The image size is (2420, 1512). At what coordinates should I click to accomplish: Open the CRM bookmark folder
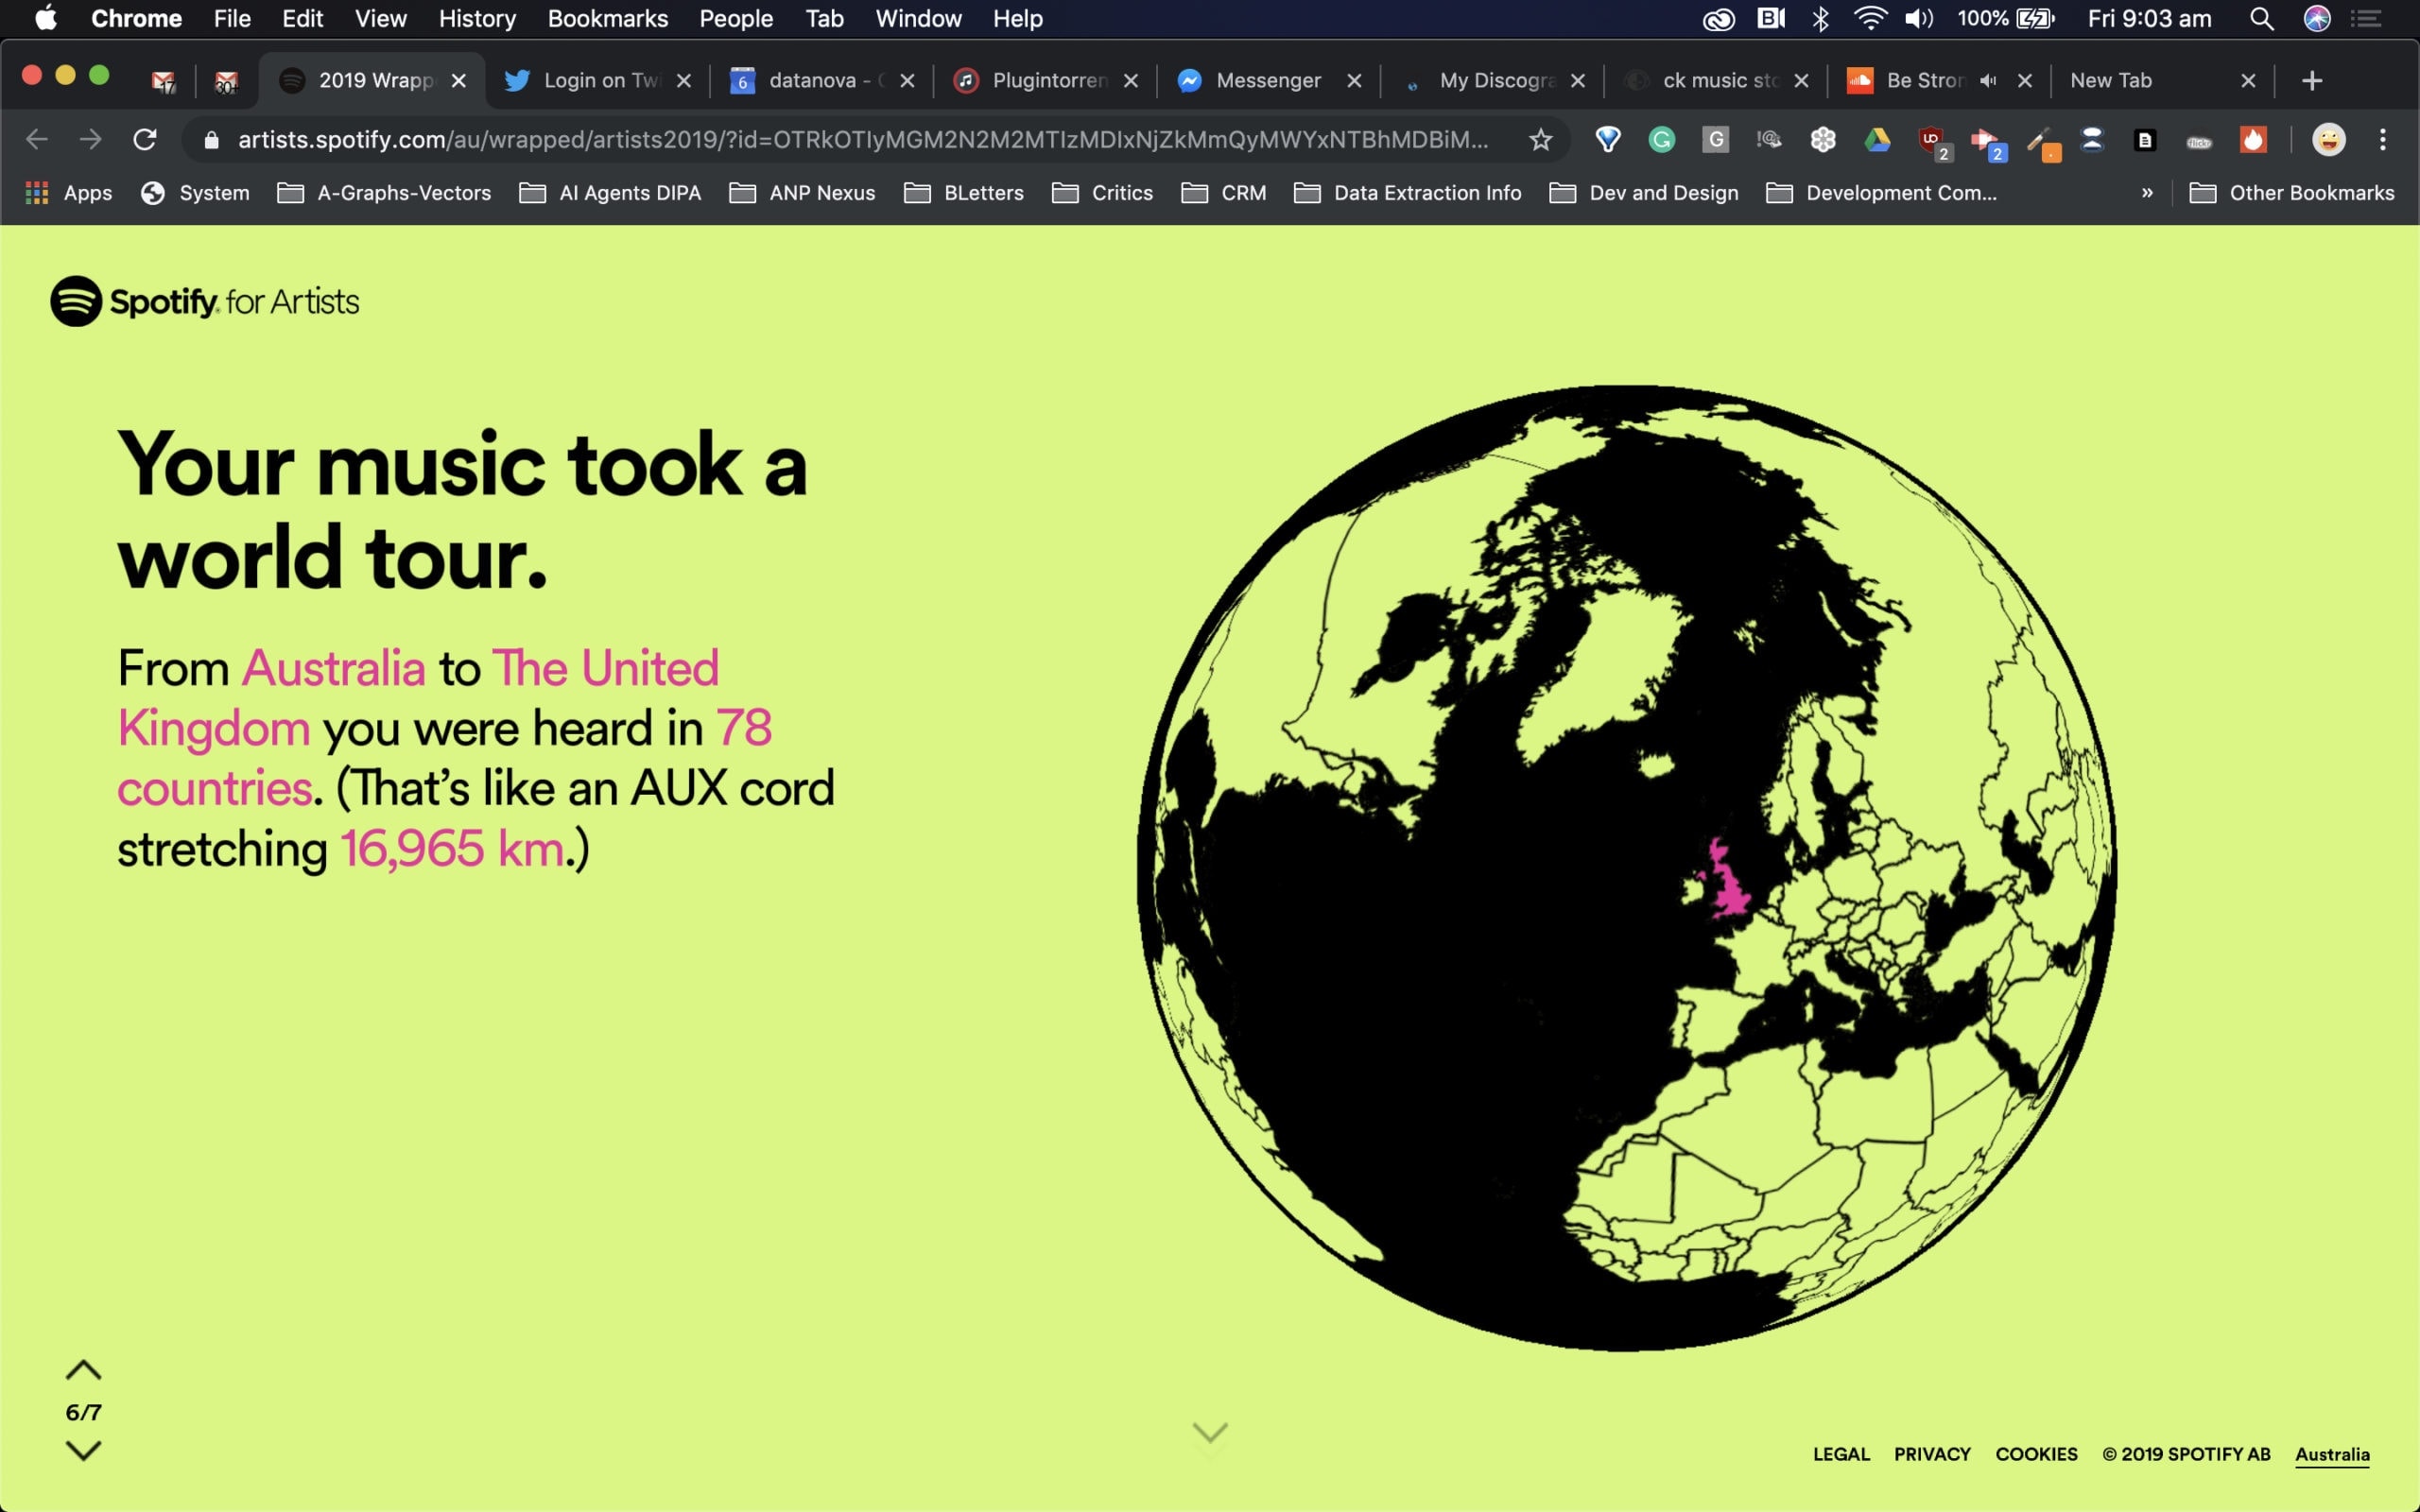tap(1223, 193)
